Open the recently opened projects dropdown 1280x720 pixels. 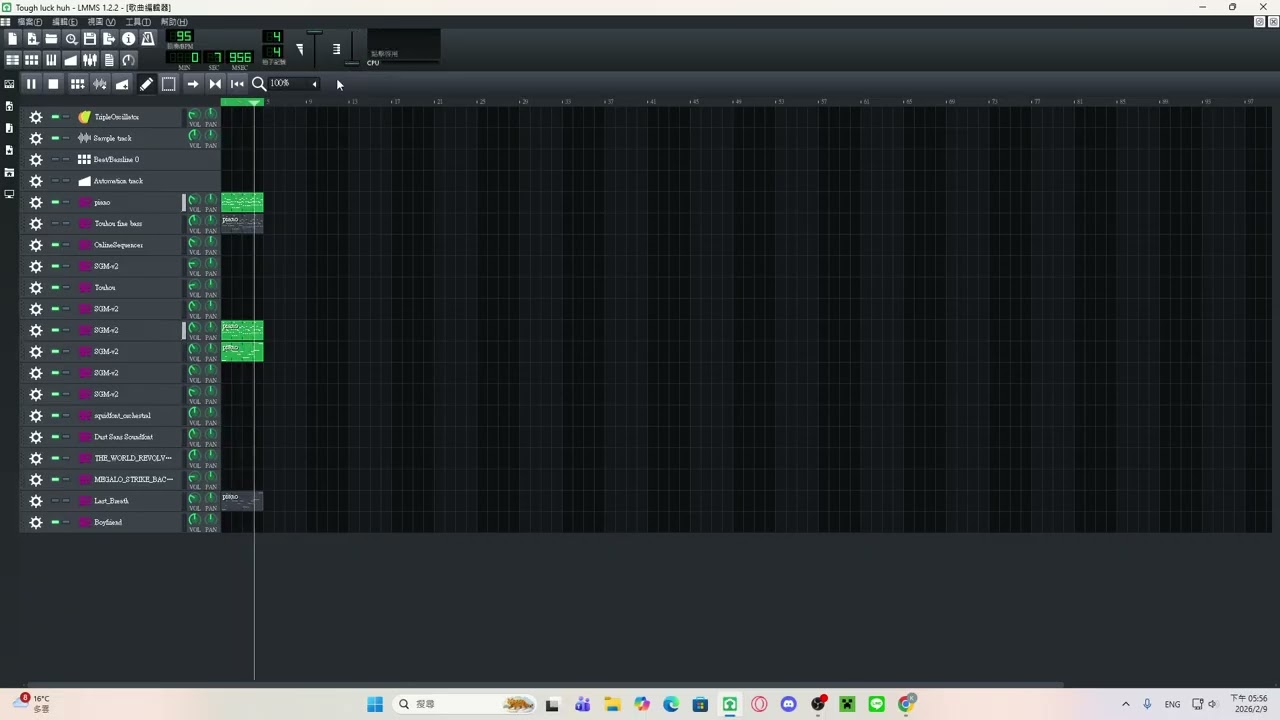click(71, 39)
